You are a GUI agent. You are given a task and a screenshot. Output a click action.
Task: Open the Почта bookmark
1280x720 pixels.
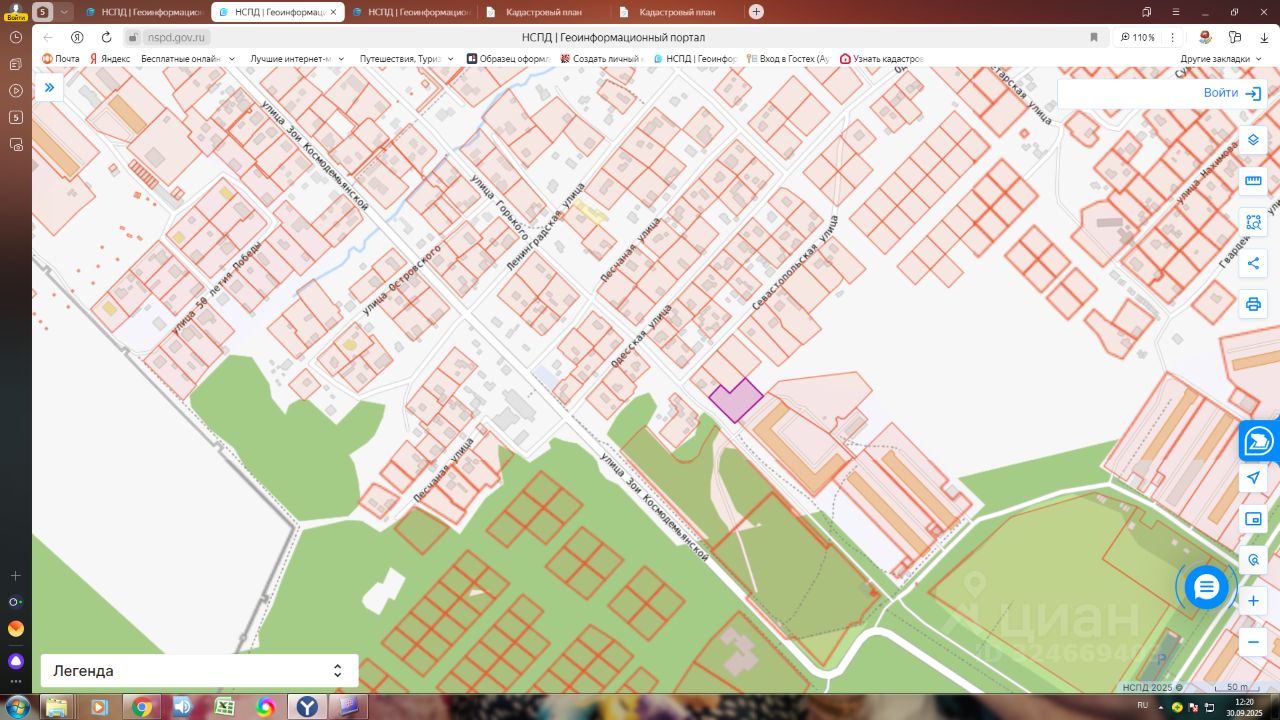(x=61, y=59)
